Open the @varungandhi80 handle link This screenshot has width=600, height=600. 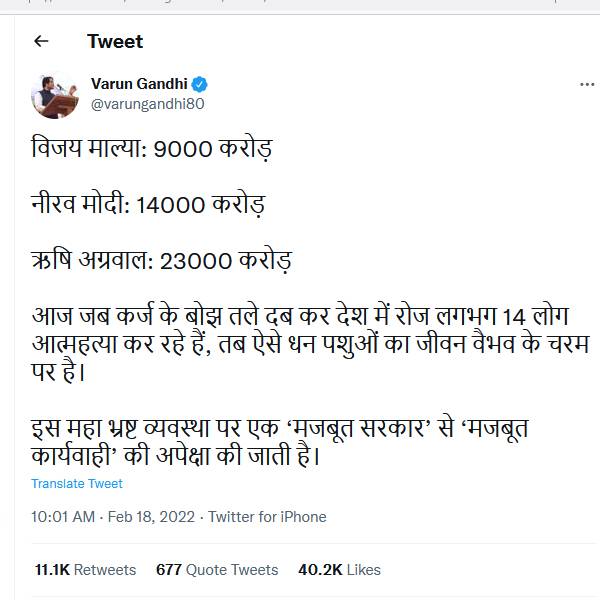(x=147, y=104)
